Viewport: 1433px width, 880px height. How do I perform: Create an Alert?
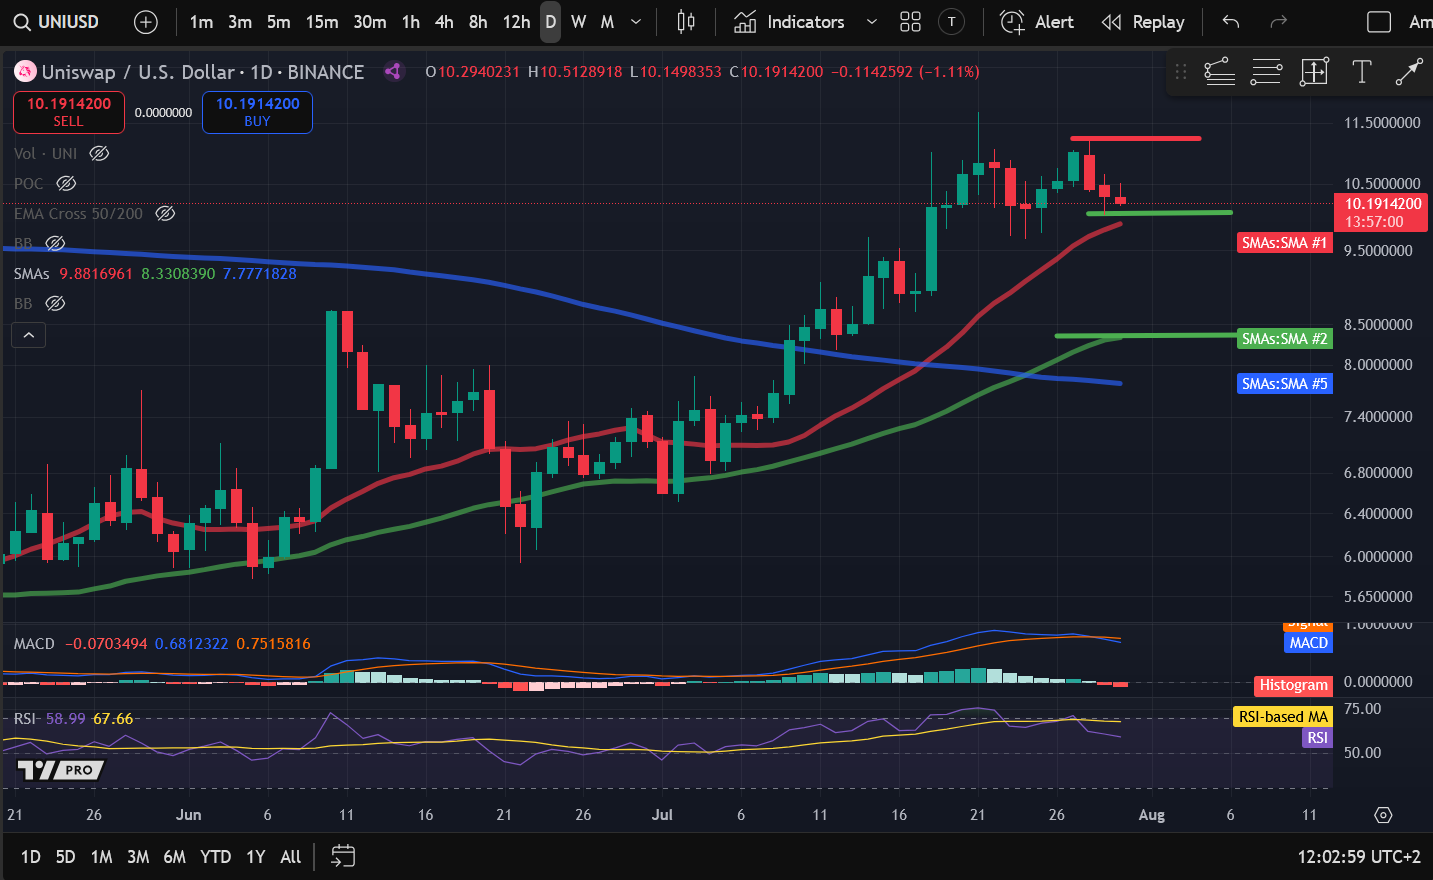pos(1037,22)
